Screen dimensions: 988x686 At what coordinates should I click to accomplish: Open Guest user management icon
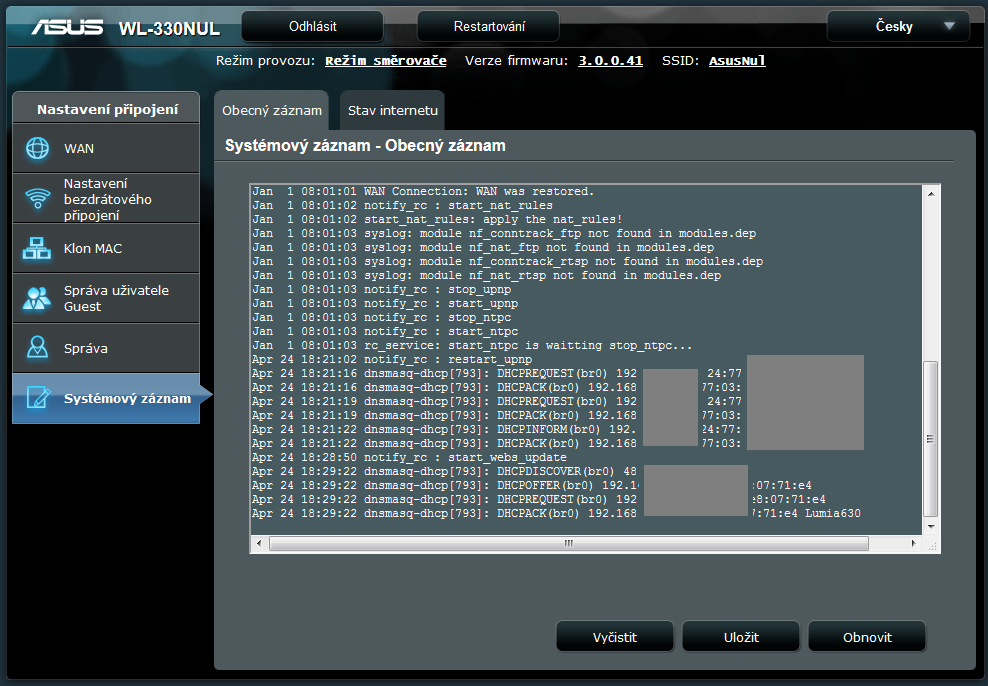tap(38, 299)
